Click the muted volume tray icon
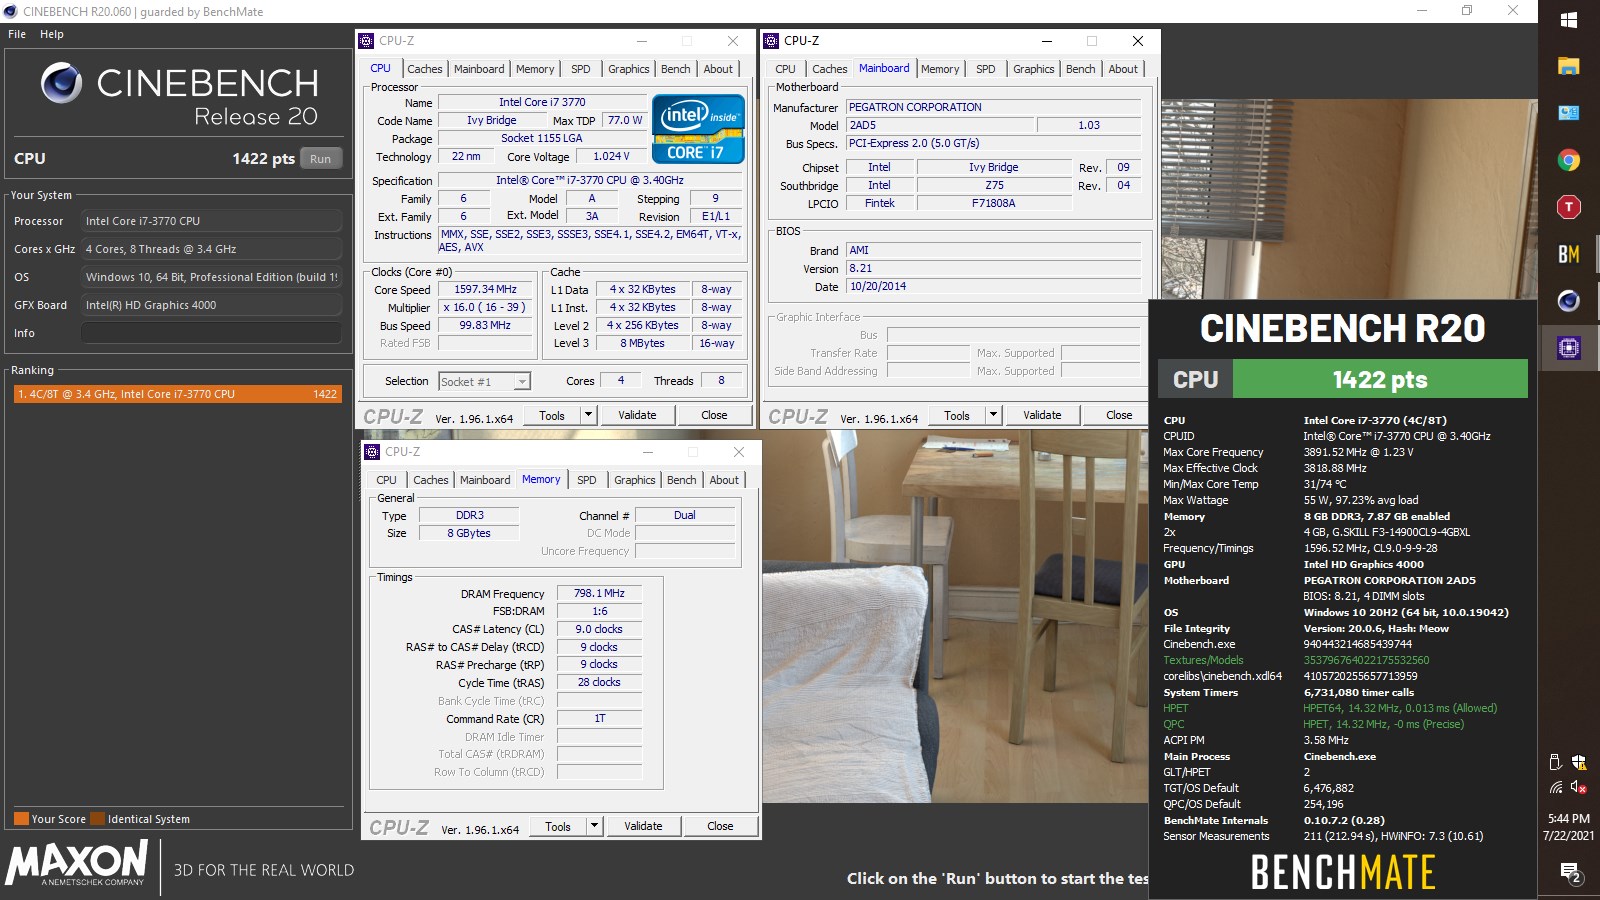The height and width of the screenshot is (900, 1600). click(x=1580, y=787)
